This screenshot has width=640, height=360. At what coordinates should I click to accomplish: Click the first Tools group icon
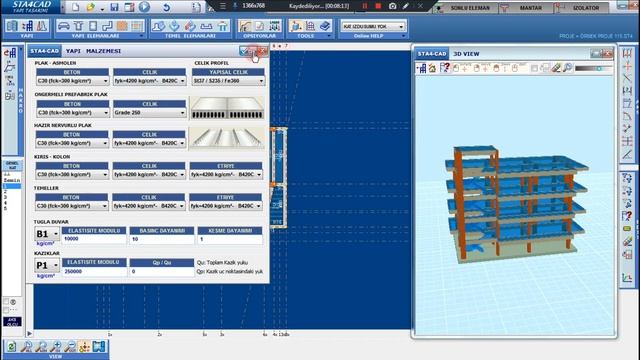click(296, 26)
